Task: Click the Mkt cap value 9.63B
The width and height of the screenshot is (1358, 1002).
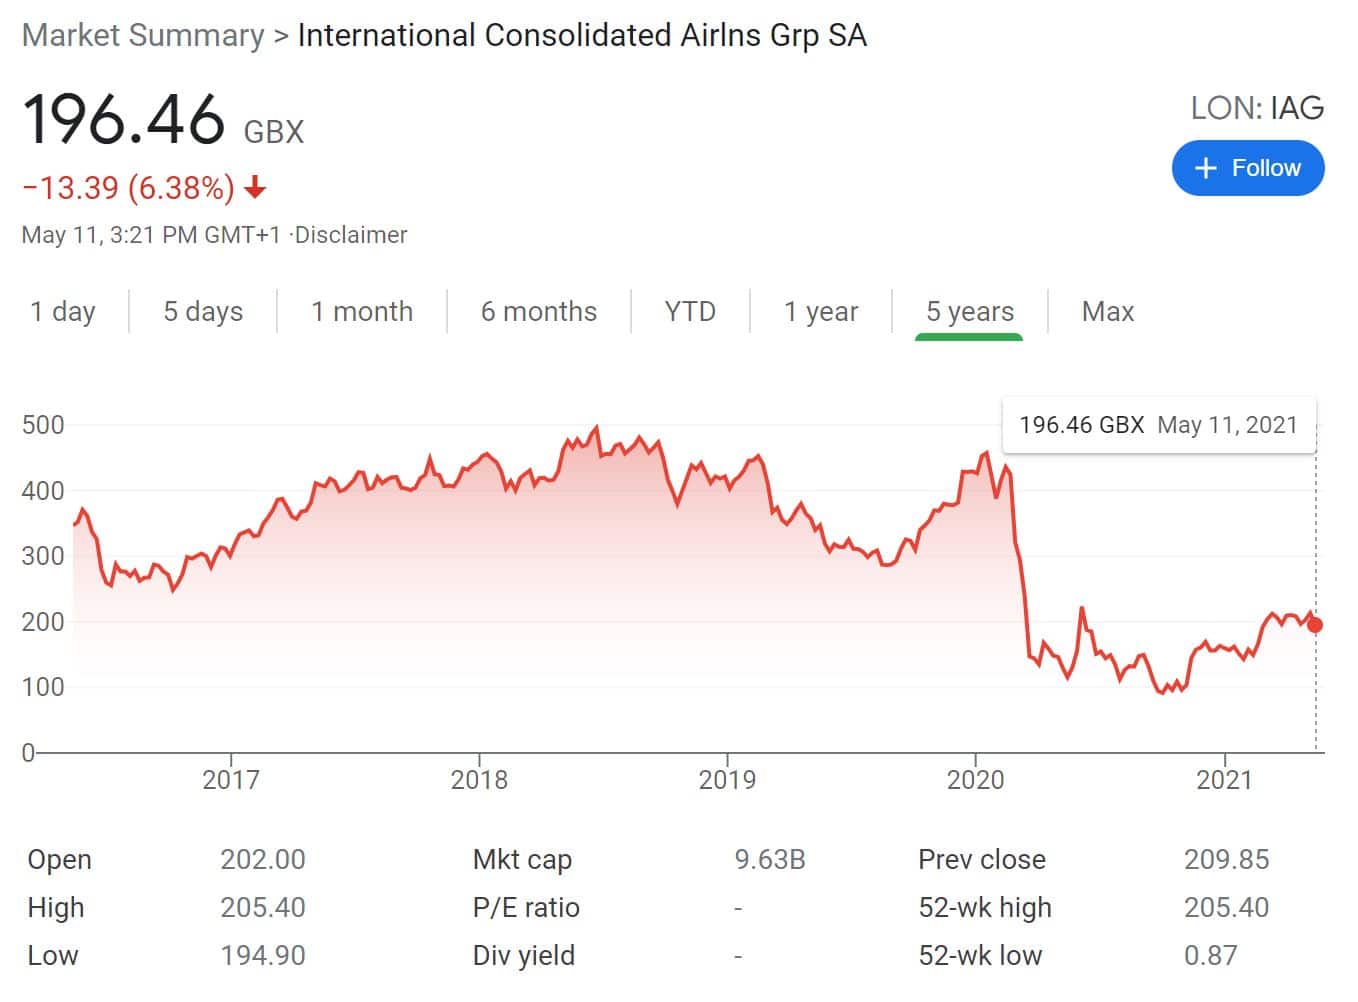Action: (x=770, y=859)
